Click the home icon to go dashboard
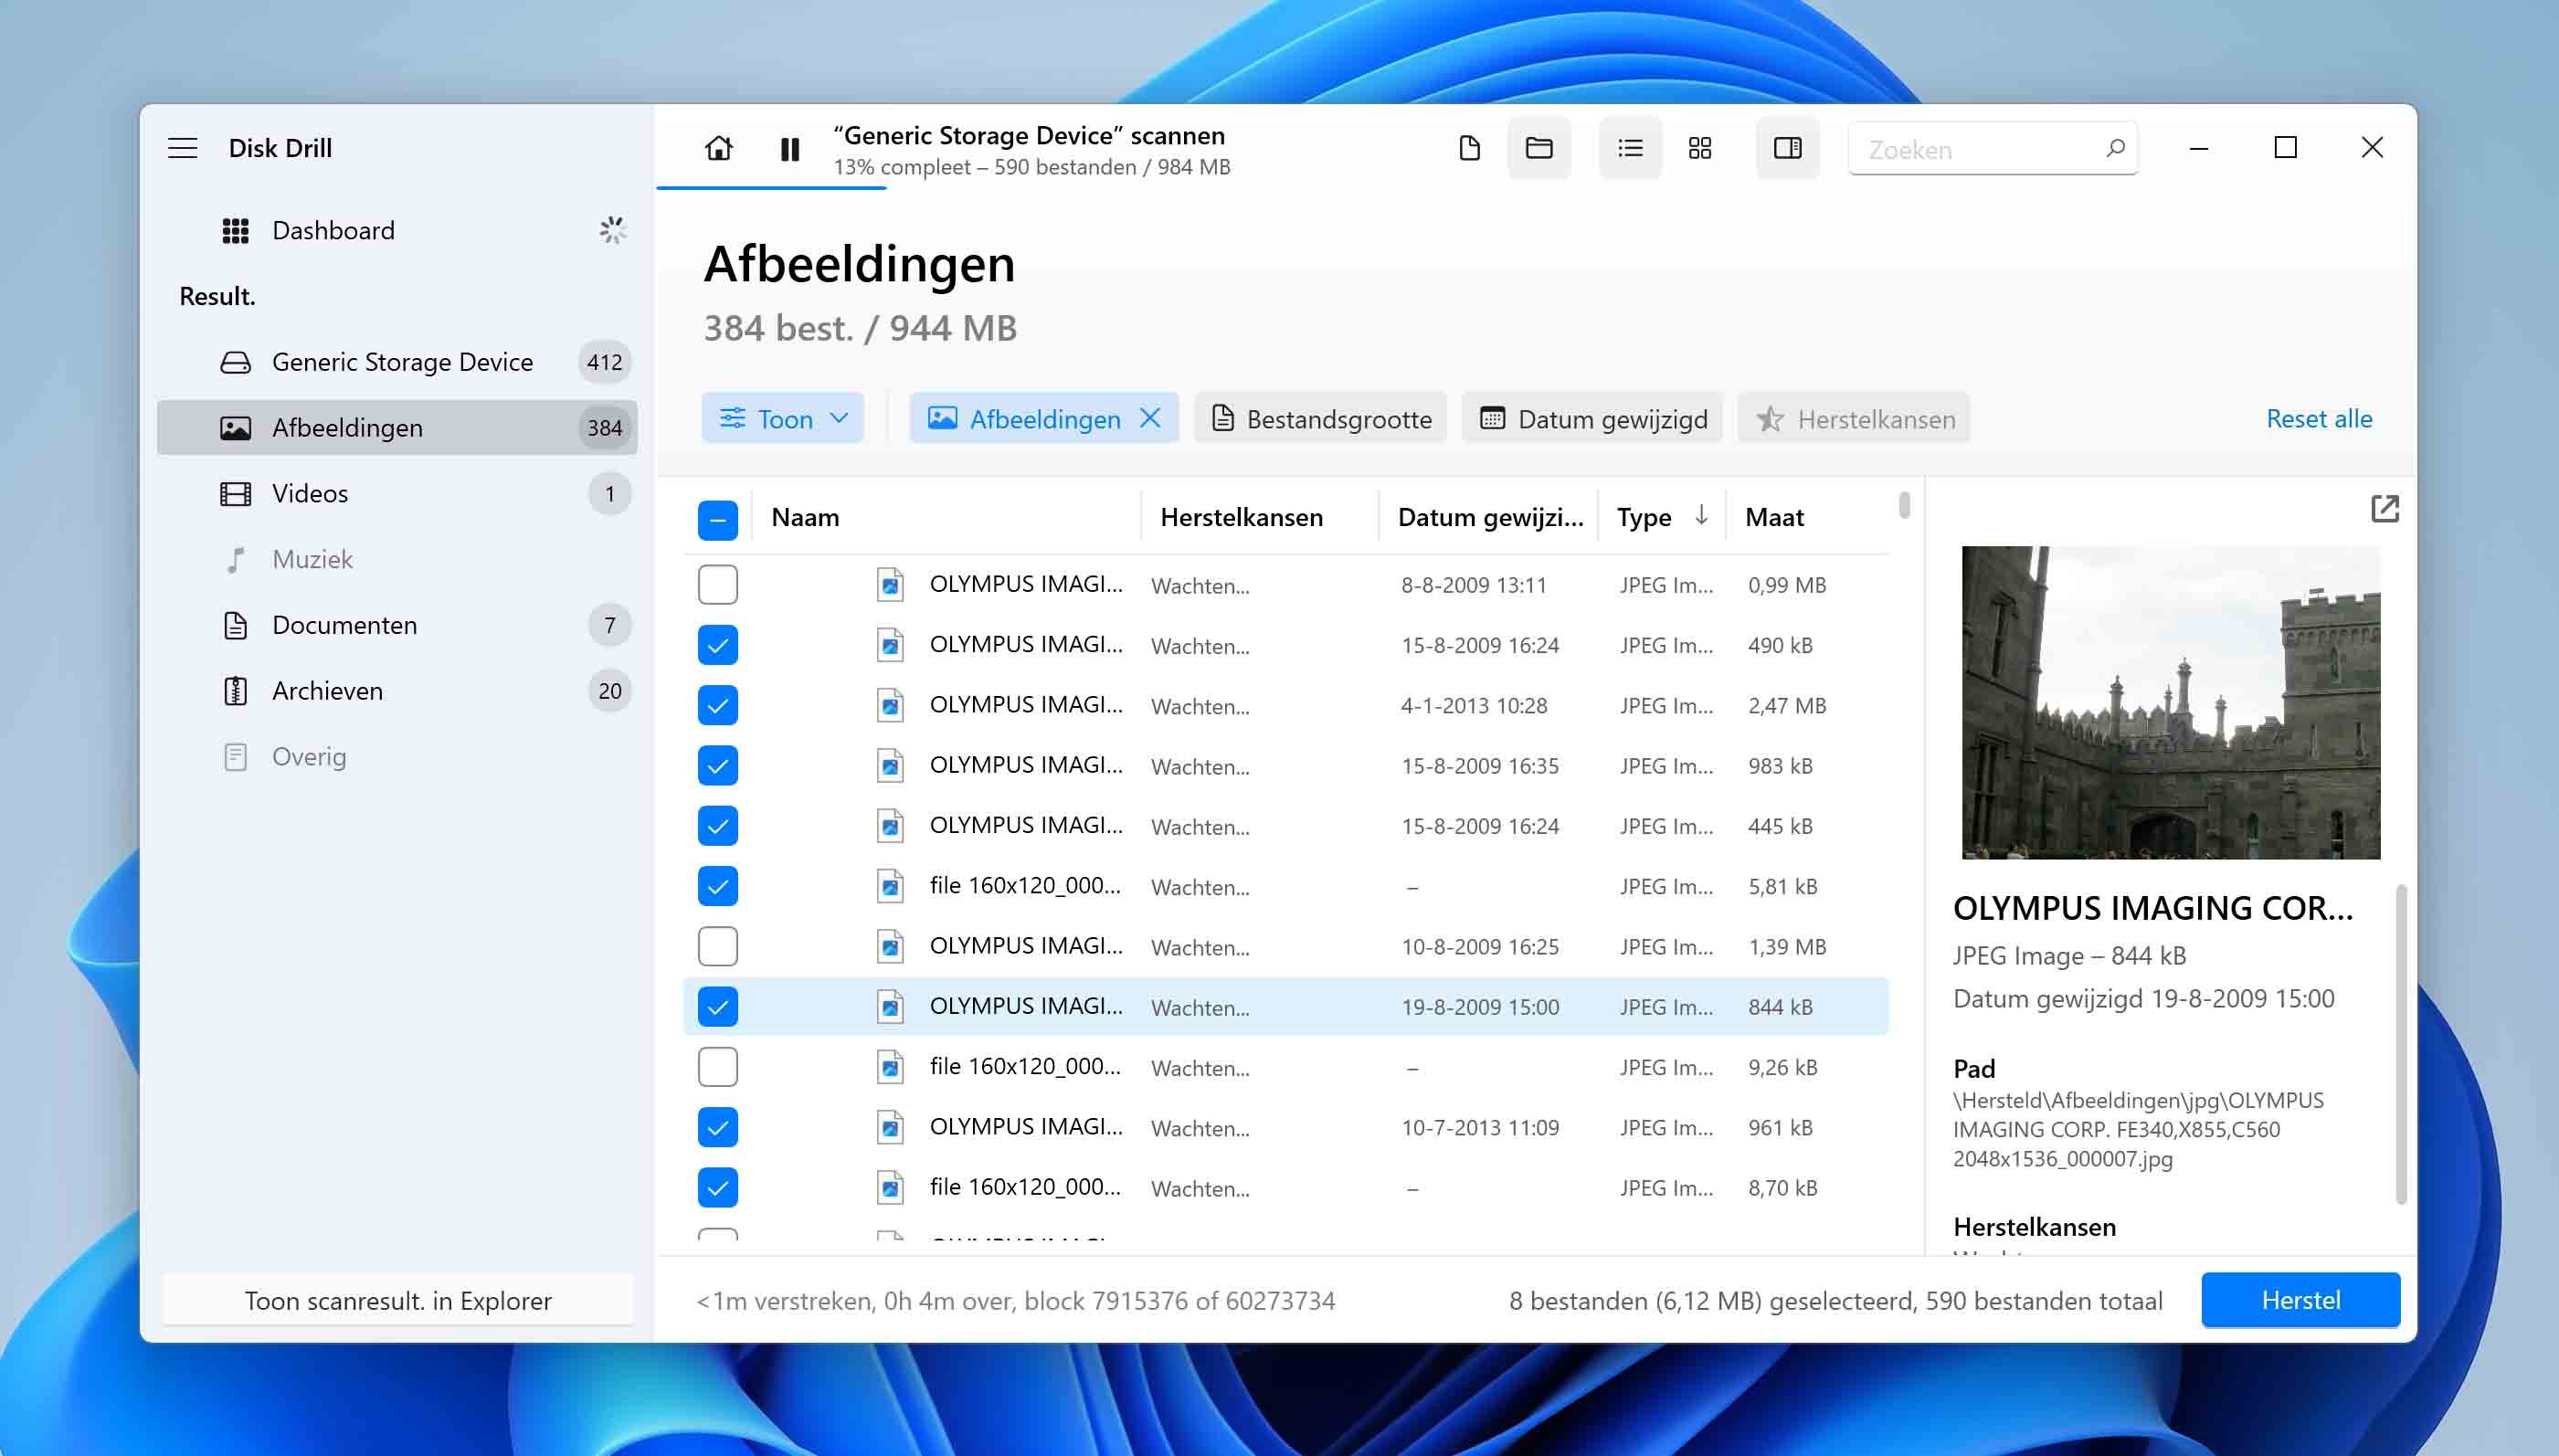 (719, 148)
